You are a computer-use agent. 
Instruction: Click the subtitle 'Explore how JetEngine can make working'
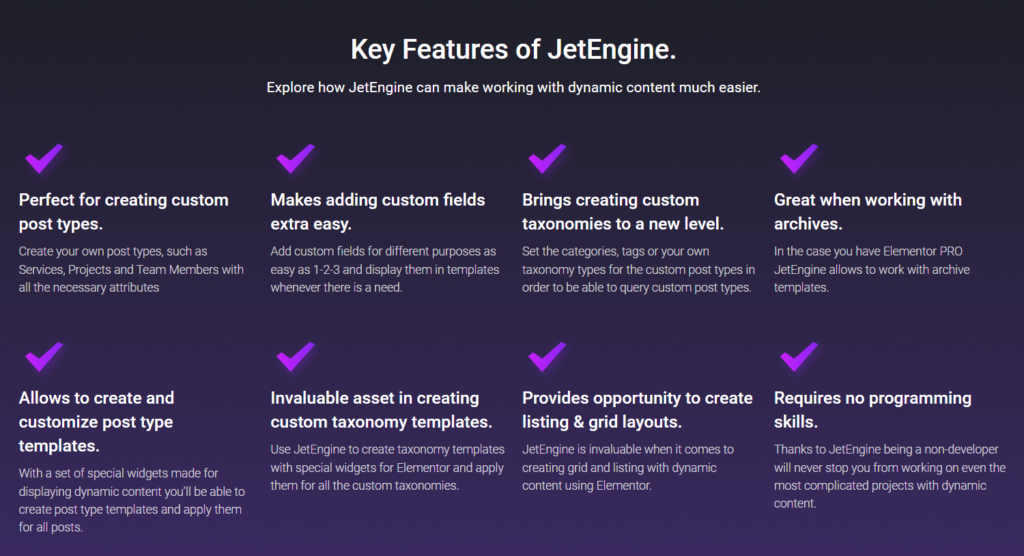pyautogui.click(x=513, y=88)
